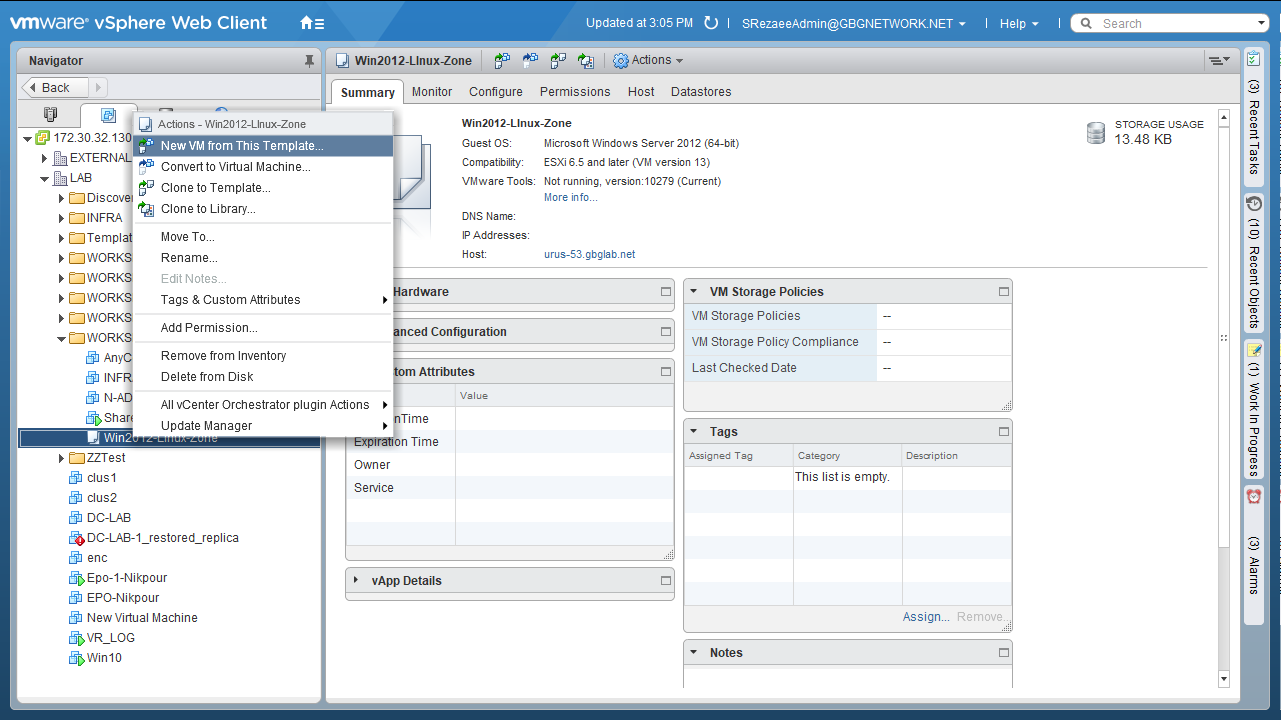The height and width of the screenshot is (720, 1281).
Task: Collapse the Notes panel
Action: (695, 653)
